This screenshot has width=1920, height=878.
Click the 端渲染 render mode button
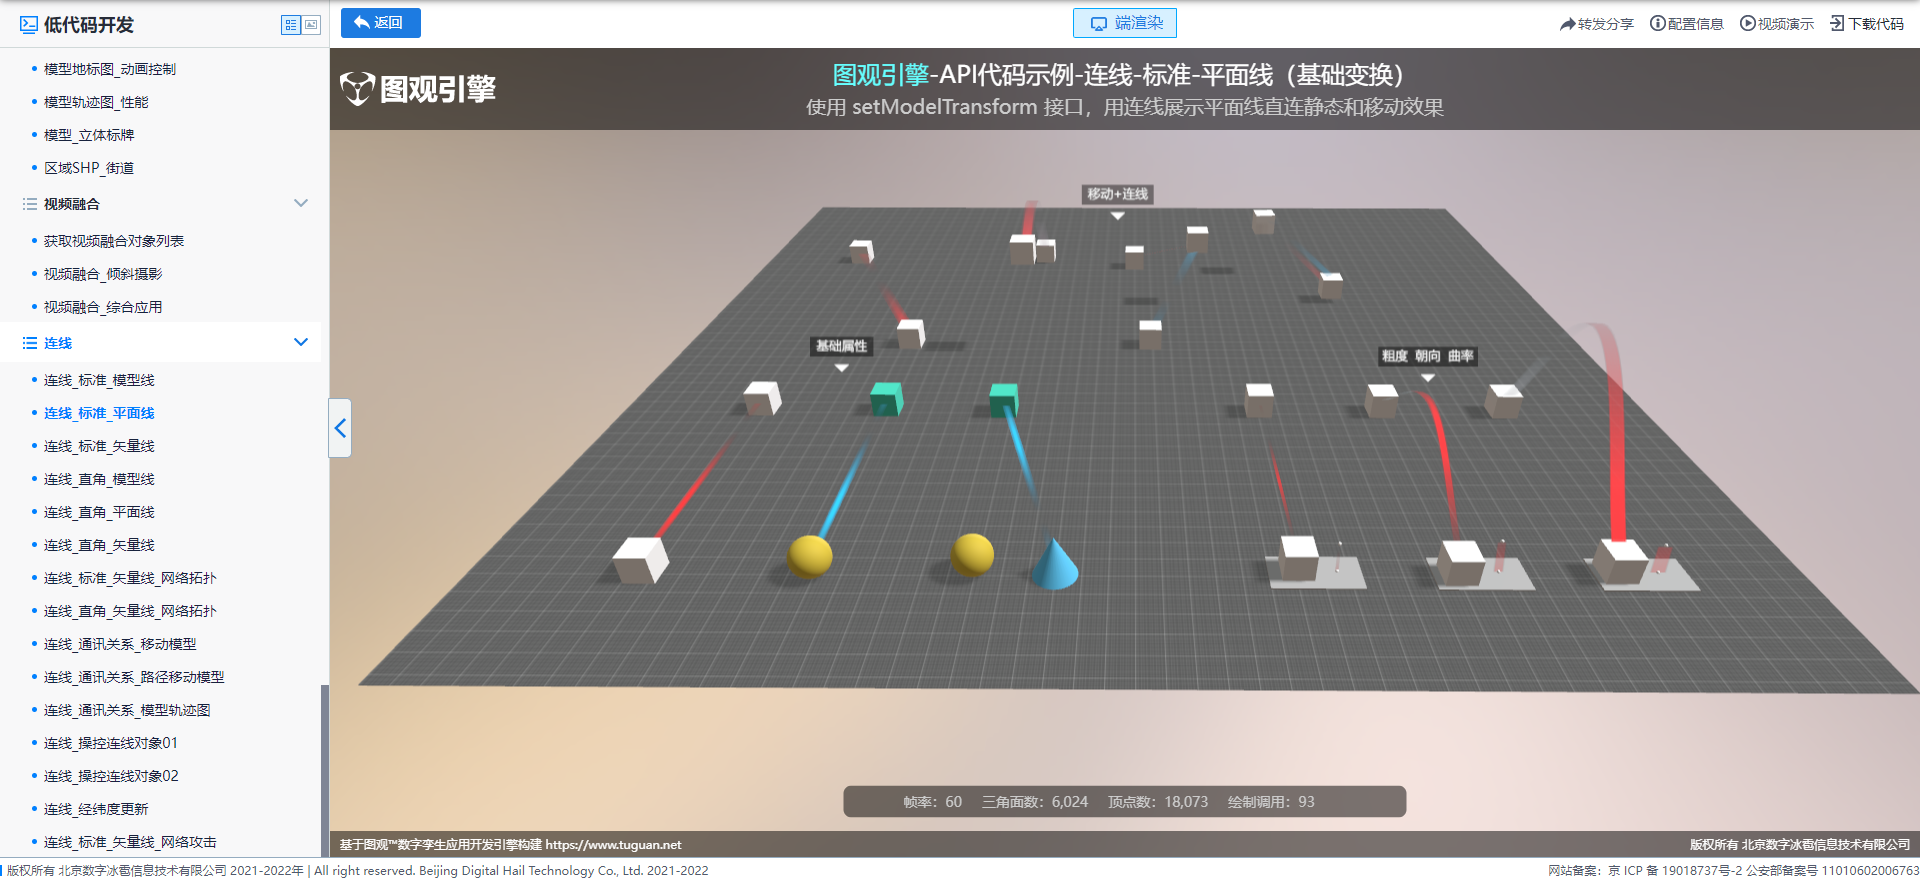click(x=1124, y=23)
